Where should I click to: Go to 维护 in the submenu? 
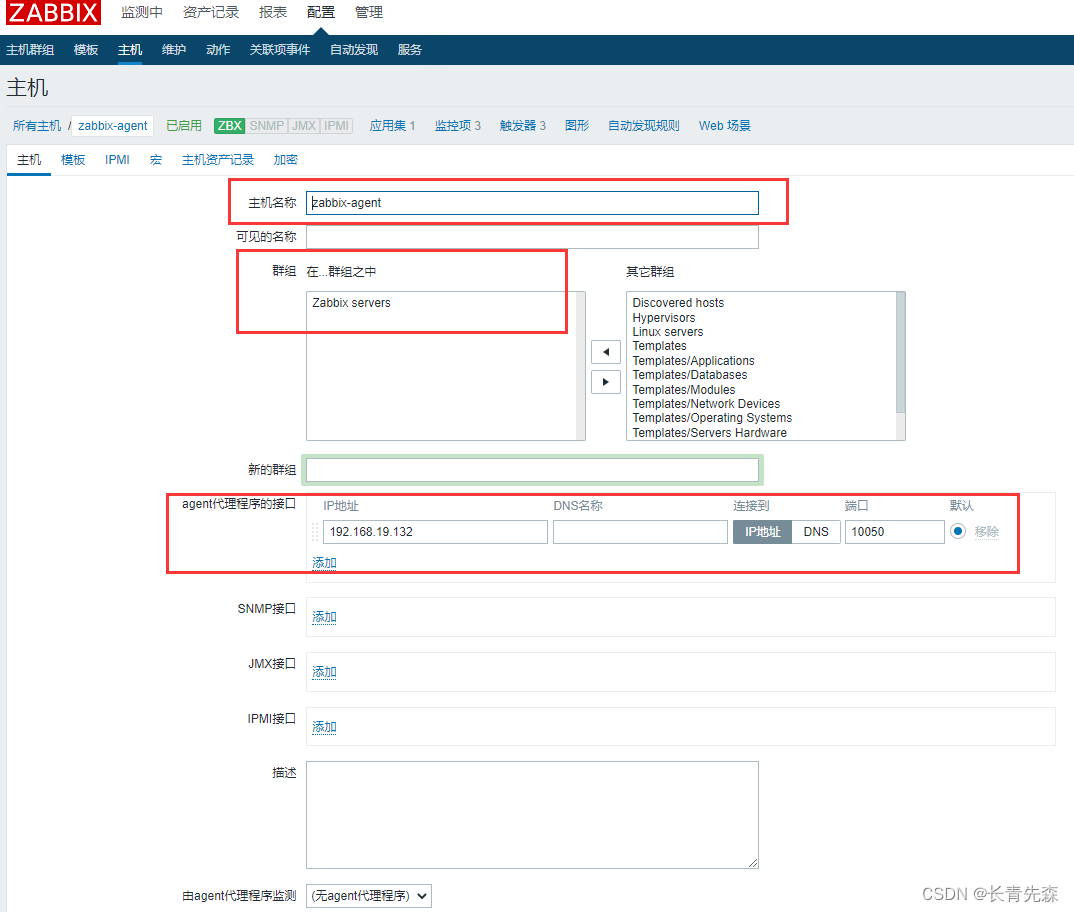[174, 50]
